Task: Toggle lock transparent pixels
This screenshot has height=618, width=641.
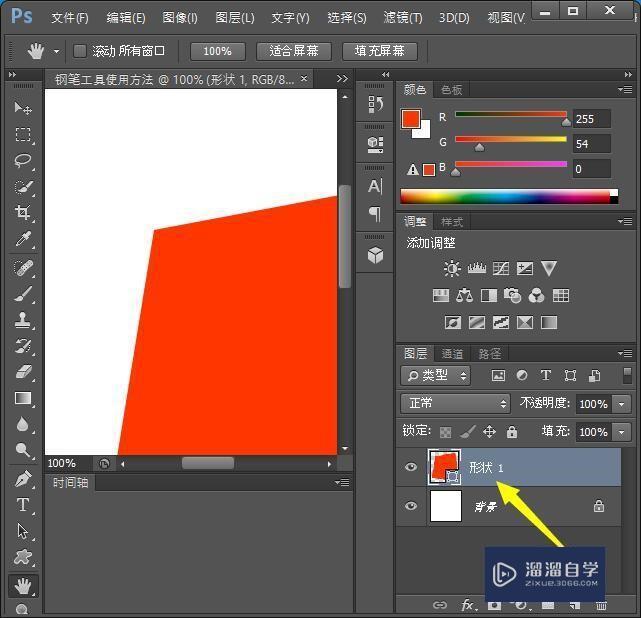Action: click(445, 432)
